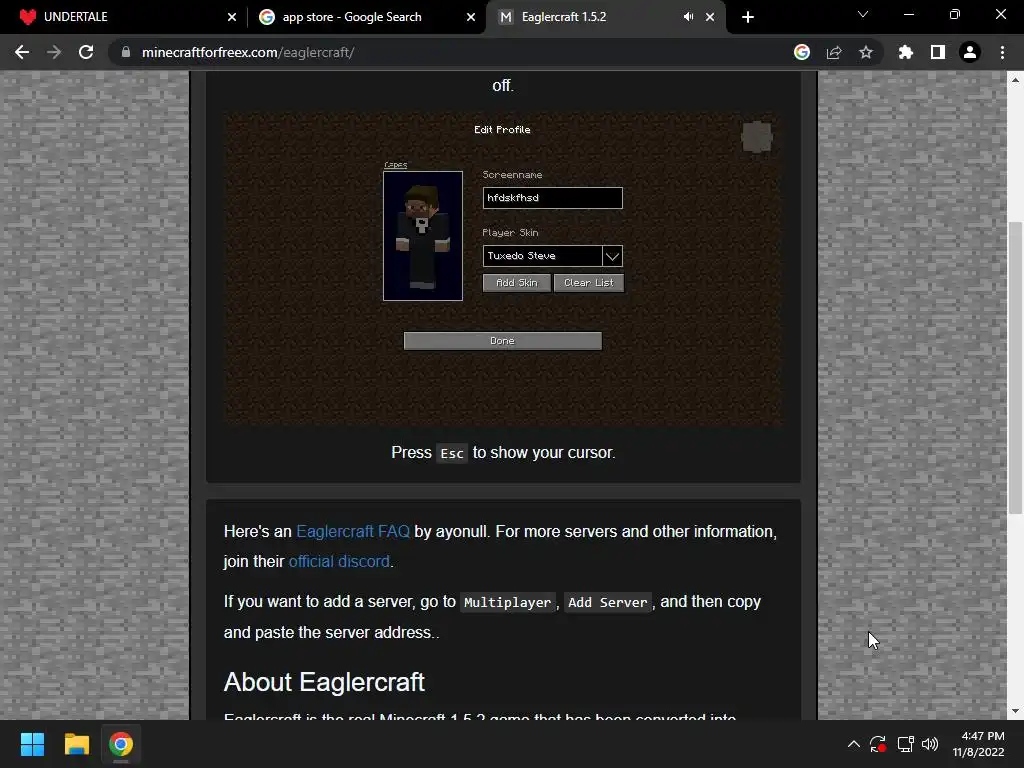Open the Chrome three-dot menu
Viewport: 1024px width, 768px height.
pyautogui.click(x=1002, y=52)
